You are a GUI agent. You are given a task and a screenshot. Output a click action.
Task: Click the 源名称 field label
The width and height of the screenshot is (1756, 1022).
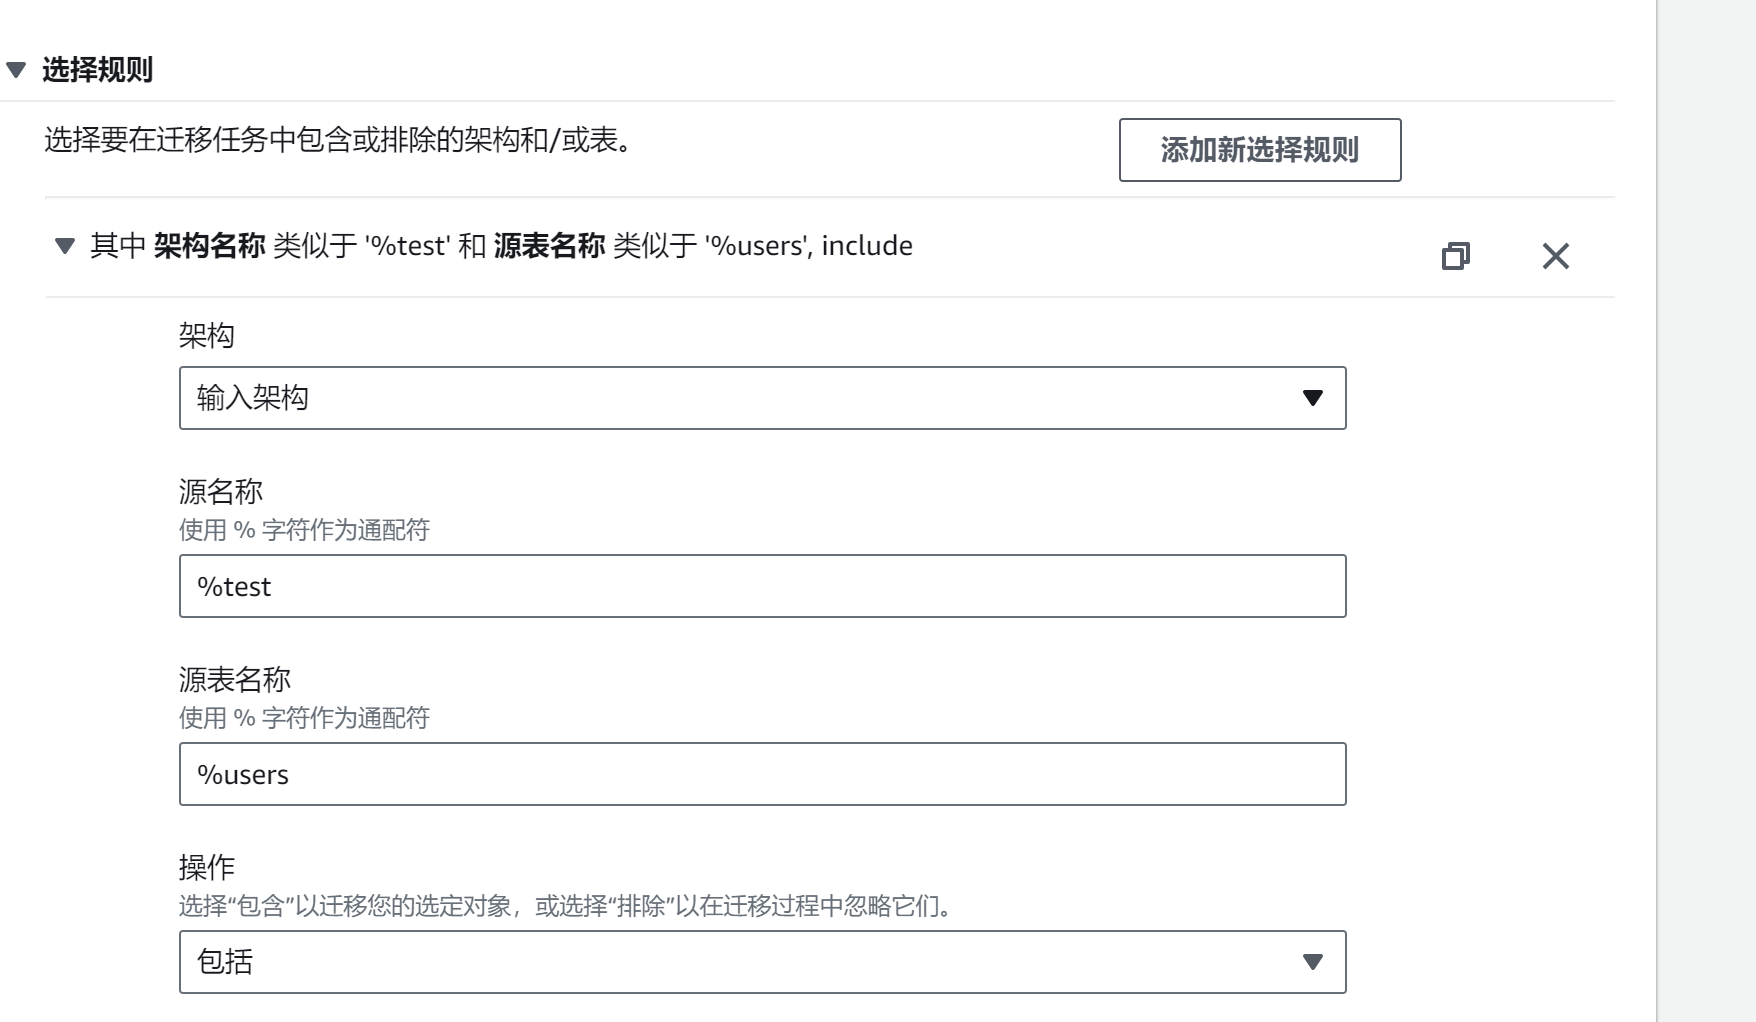pyautogui.click(x=221, y=491)
